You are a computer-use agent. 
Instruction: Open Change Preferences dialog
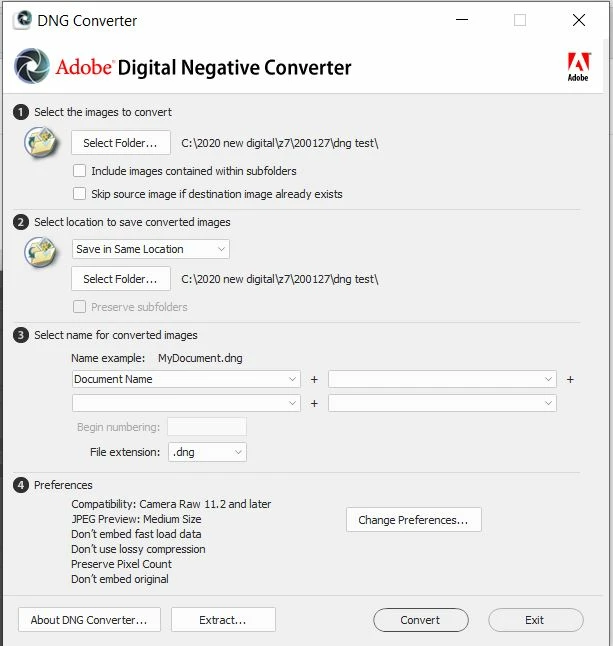click(414, 520)
